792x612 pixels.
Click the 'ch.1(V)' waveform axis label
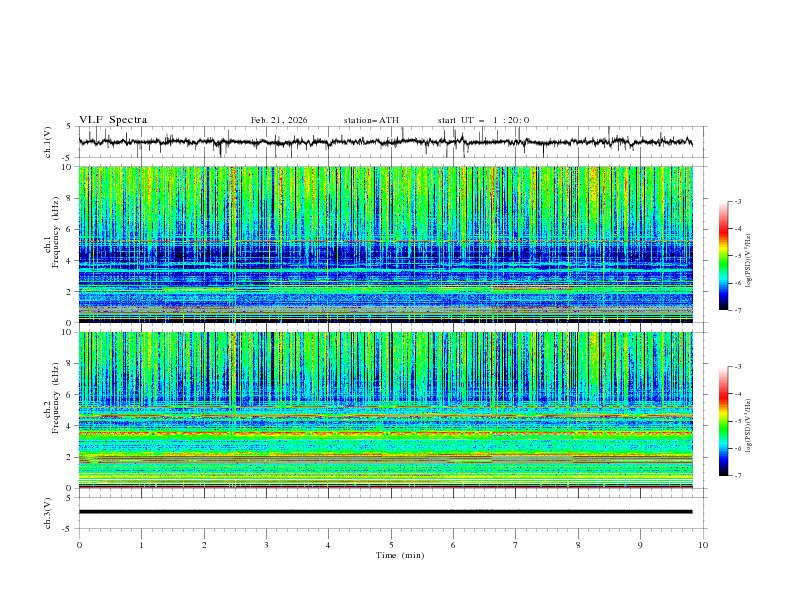point(48,142)
